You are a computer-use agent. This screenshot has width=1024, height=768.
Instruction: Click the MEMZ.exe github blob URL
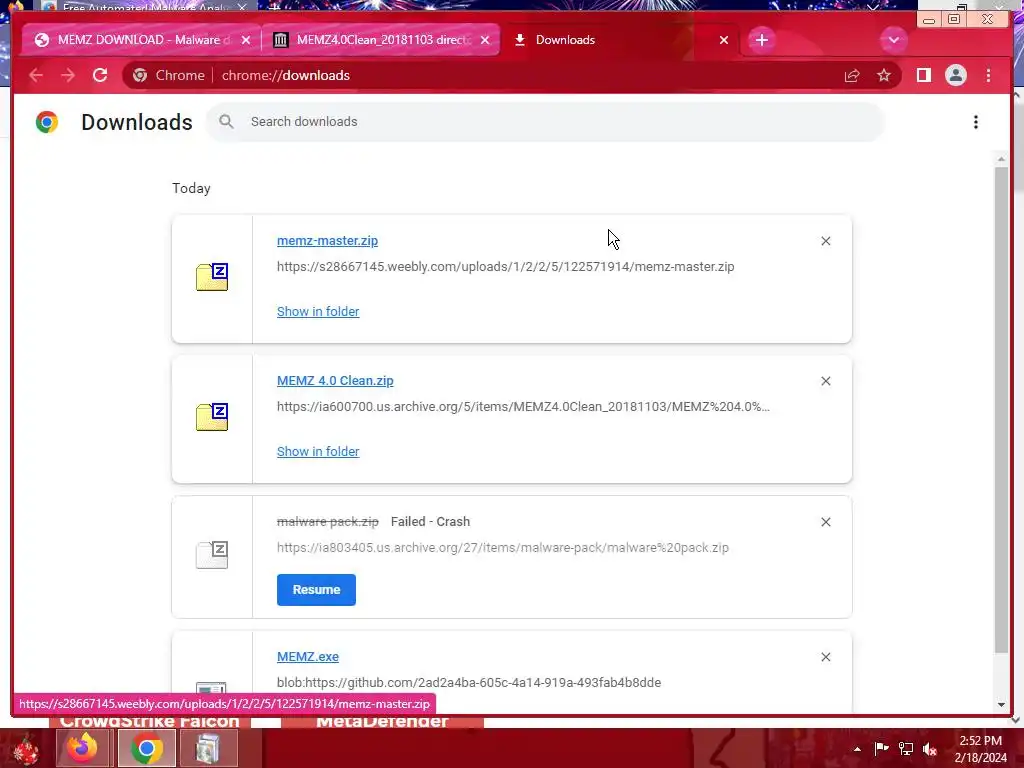[469, 682]
